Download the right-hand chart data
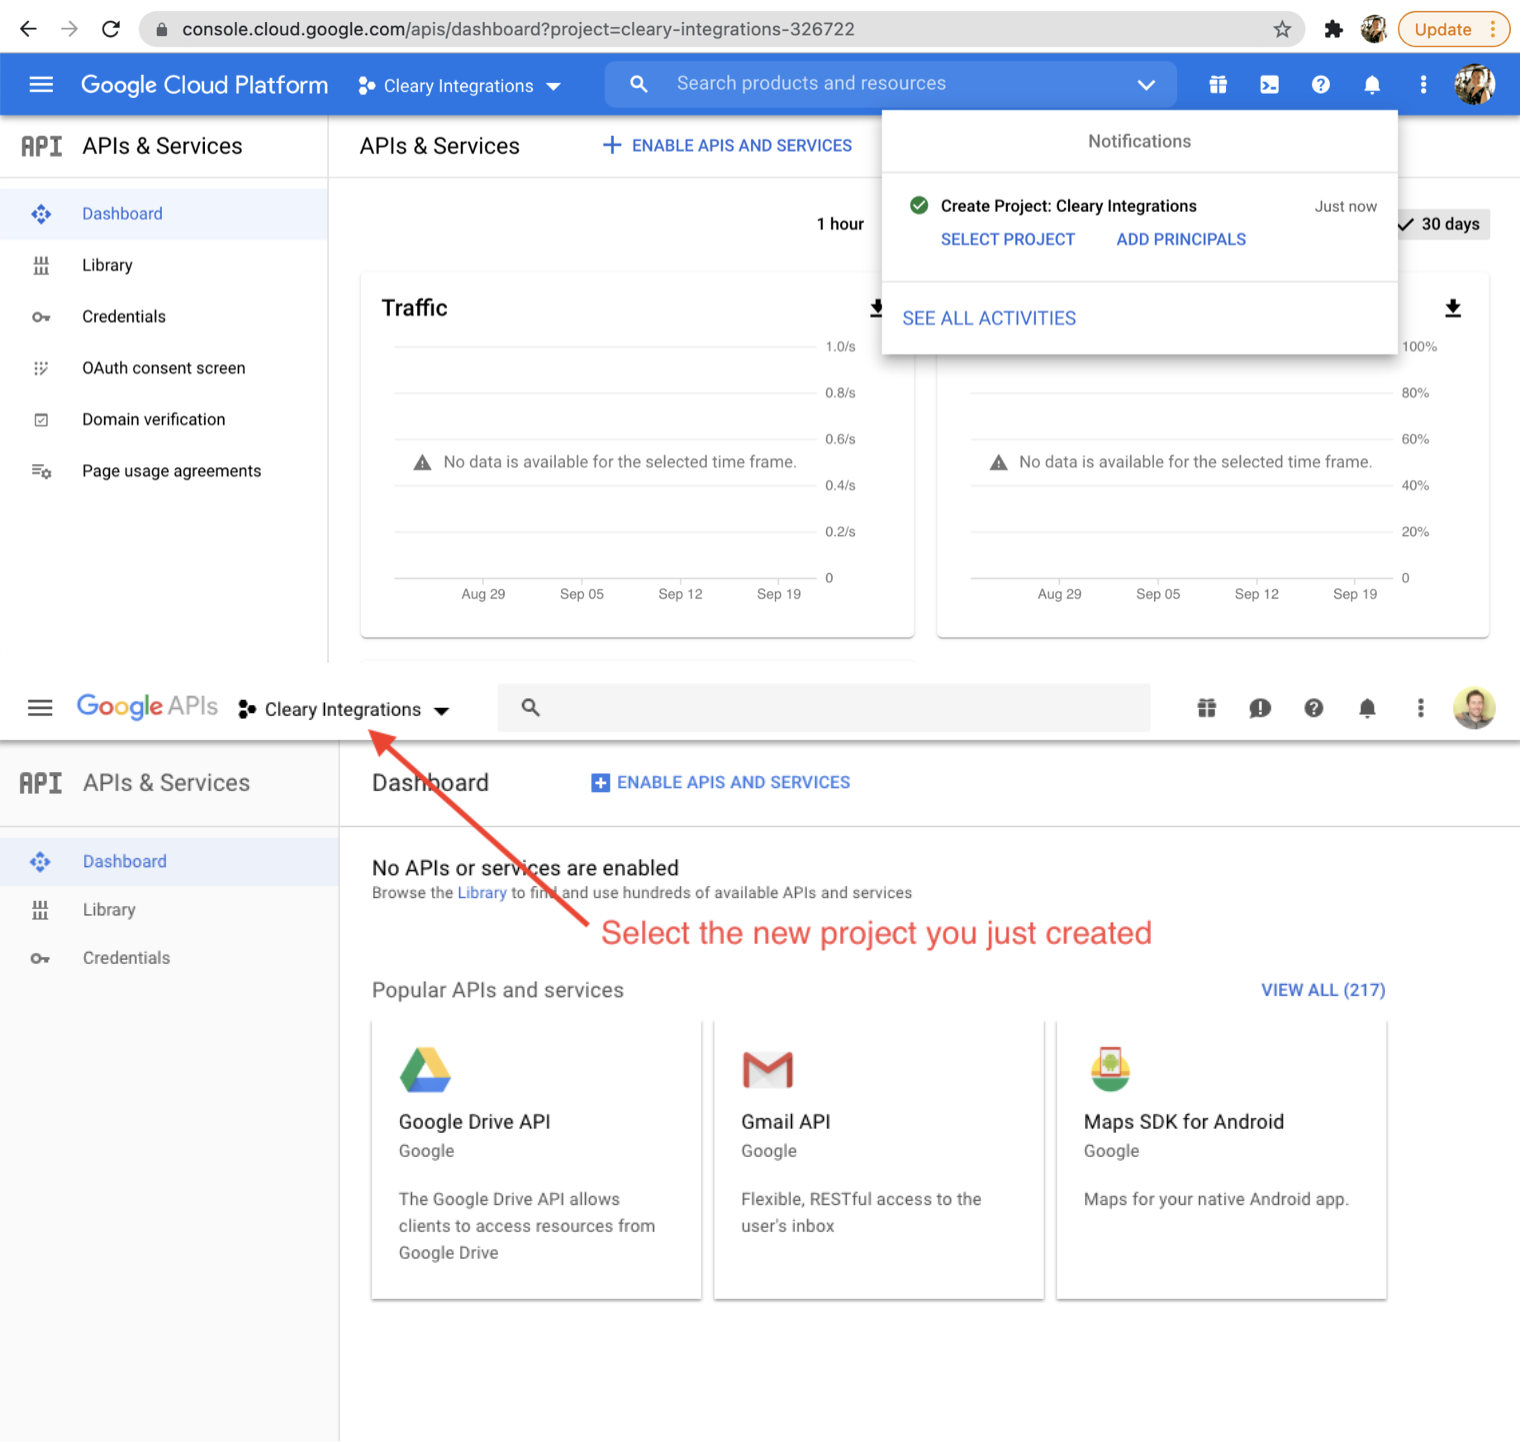This screenshot has height=1442, width=1526. click(1453, 309)
